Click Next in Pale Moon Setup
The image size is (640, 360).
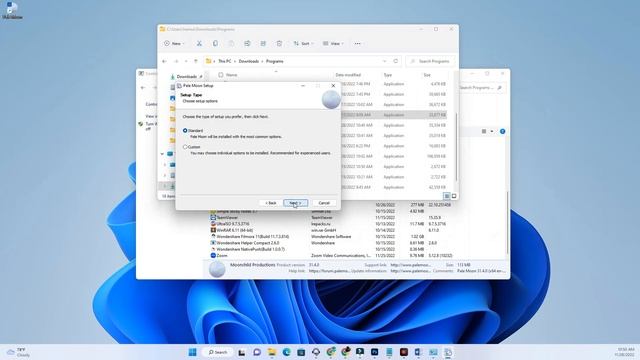click(296, 203)
